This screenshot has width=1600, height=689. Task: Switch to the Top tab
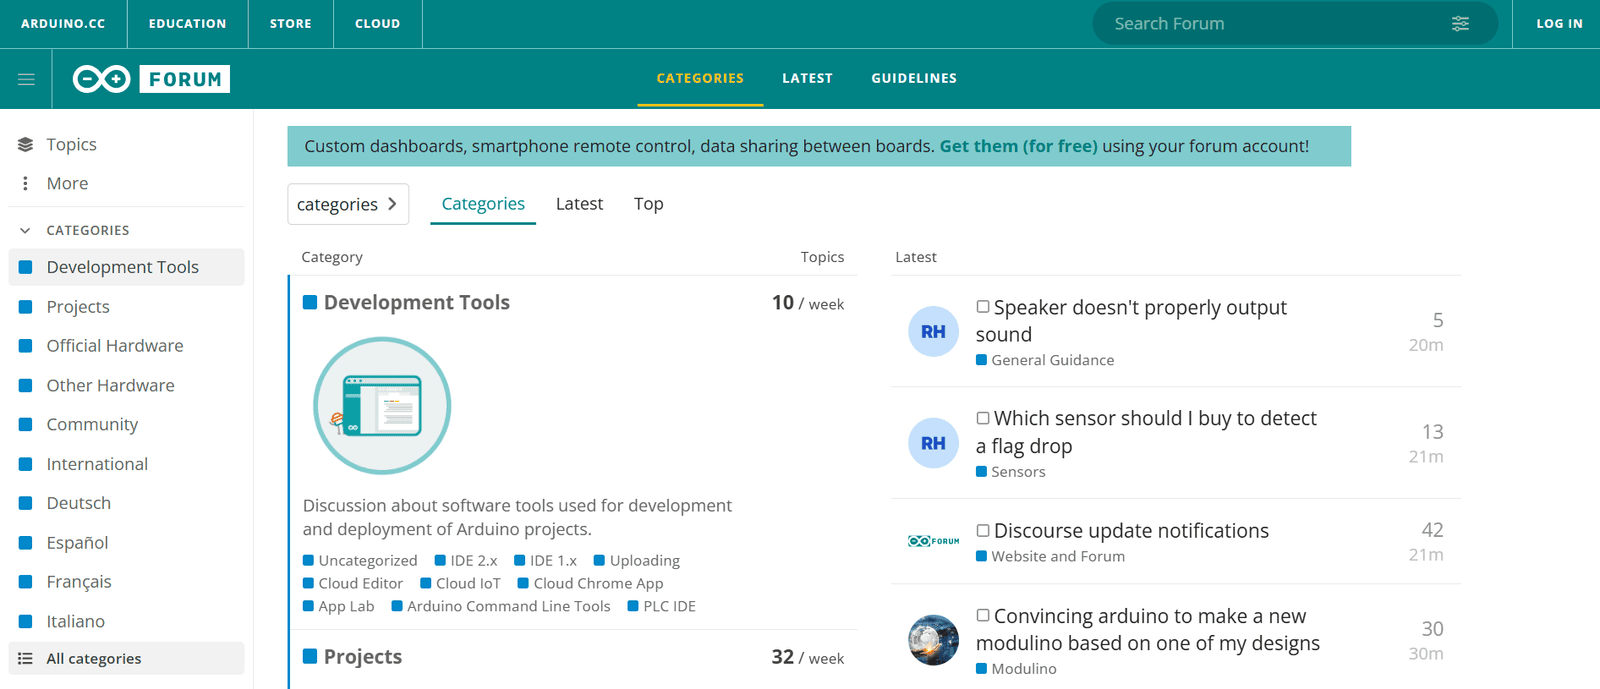(x=648, y=204)
